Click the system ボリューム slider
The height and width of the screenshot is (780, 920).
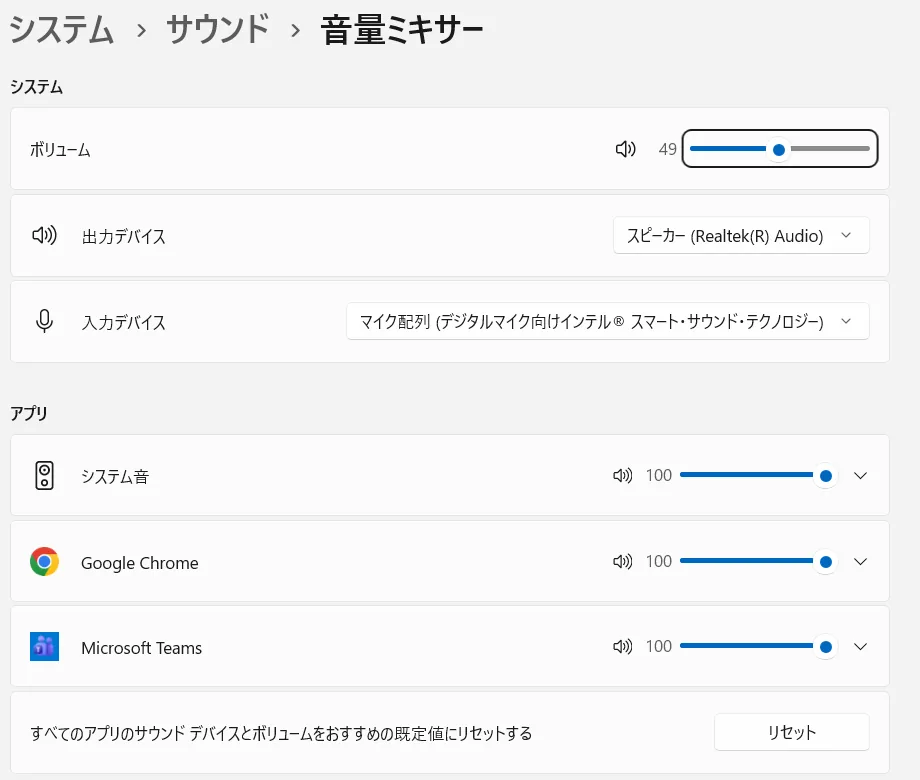(780, 149)
